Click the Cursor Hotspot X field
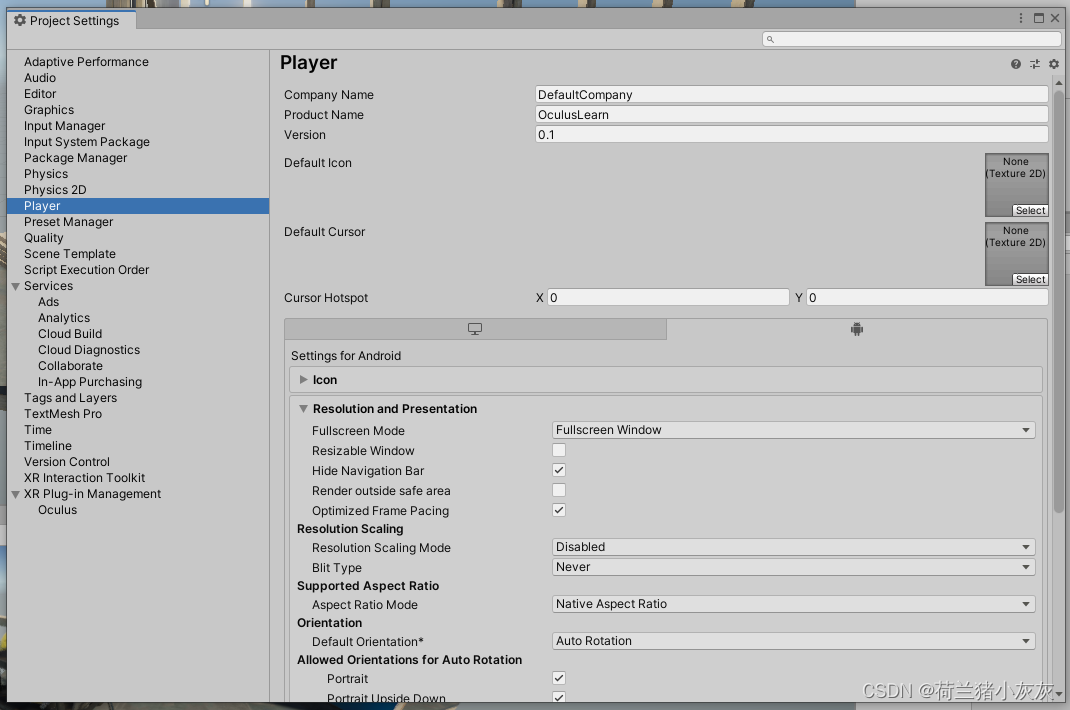Image resolution: width=1070 pixels, height=710 pixels. coord(668,298)
